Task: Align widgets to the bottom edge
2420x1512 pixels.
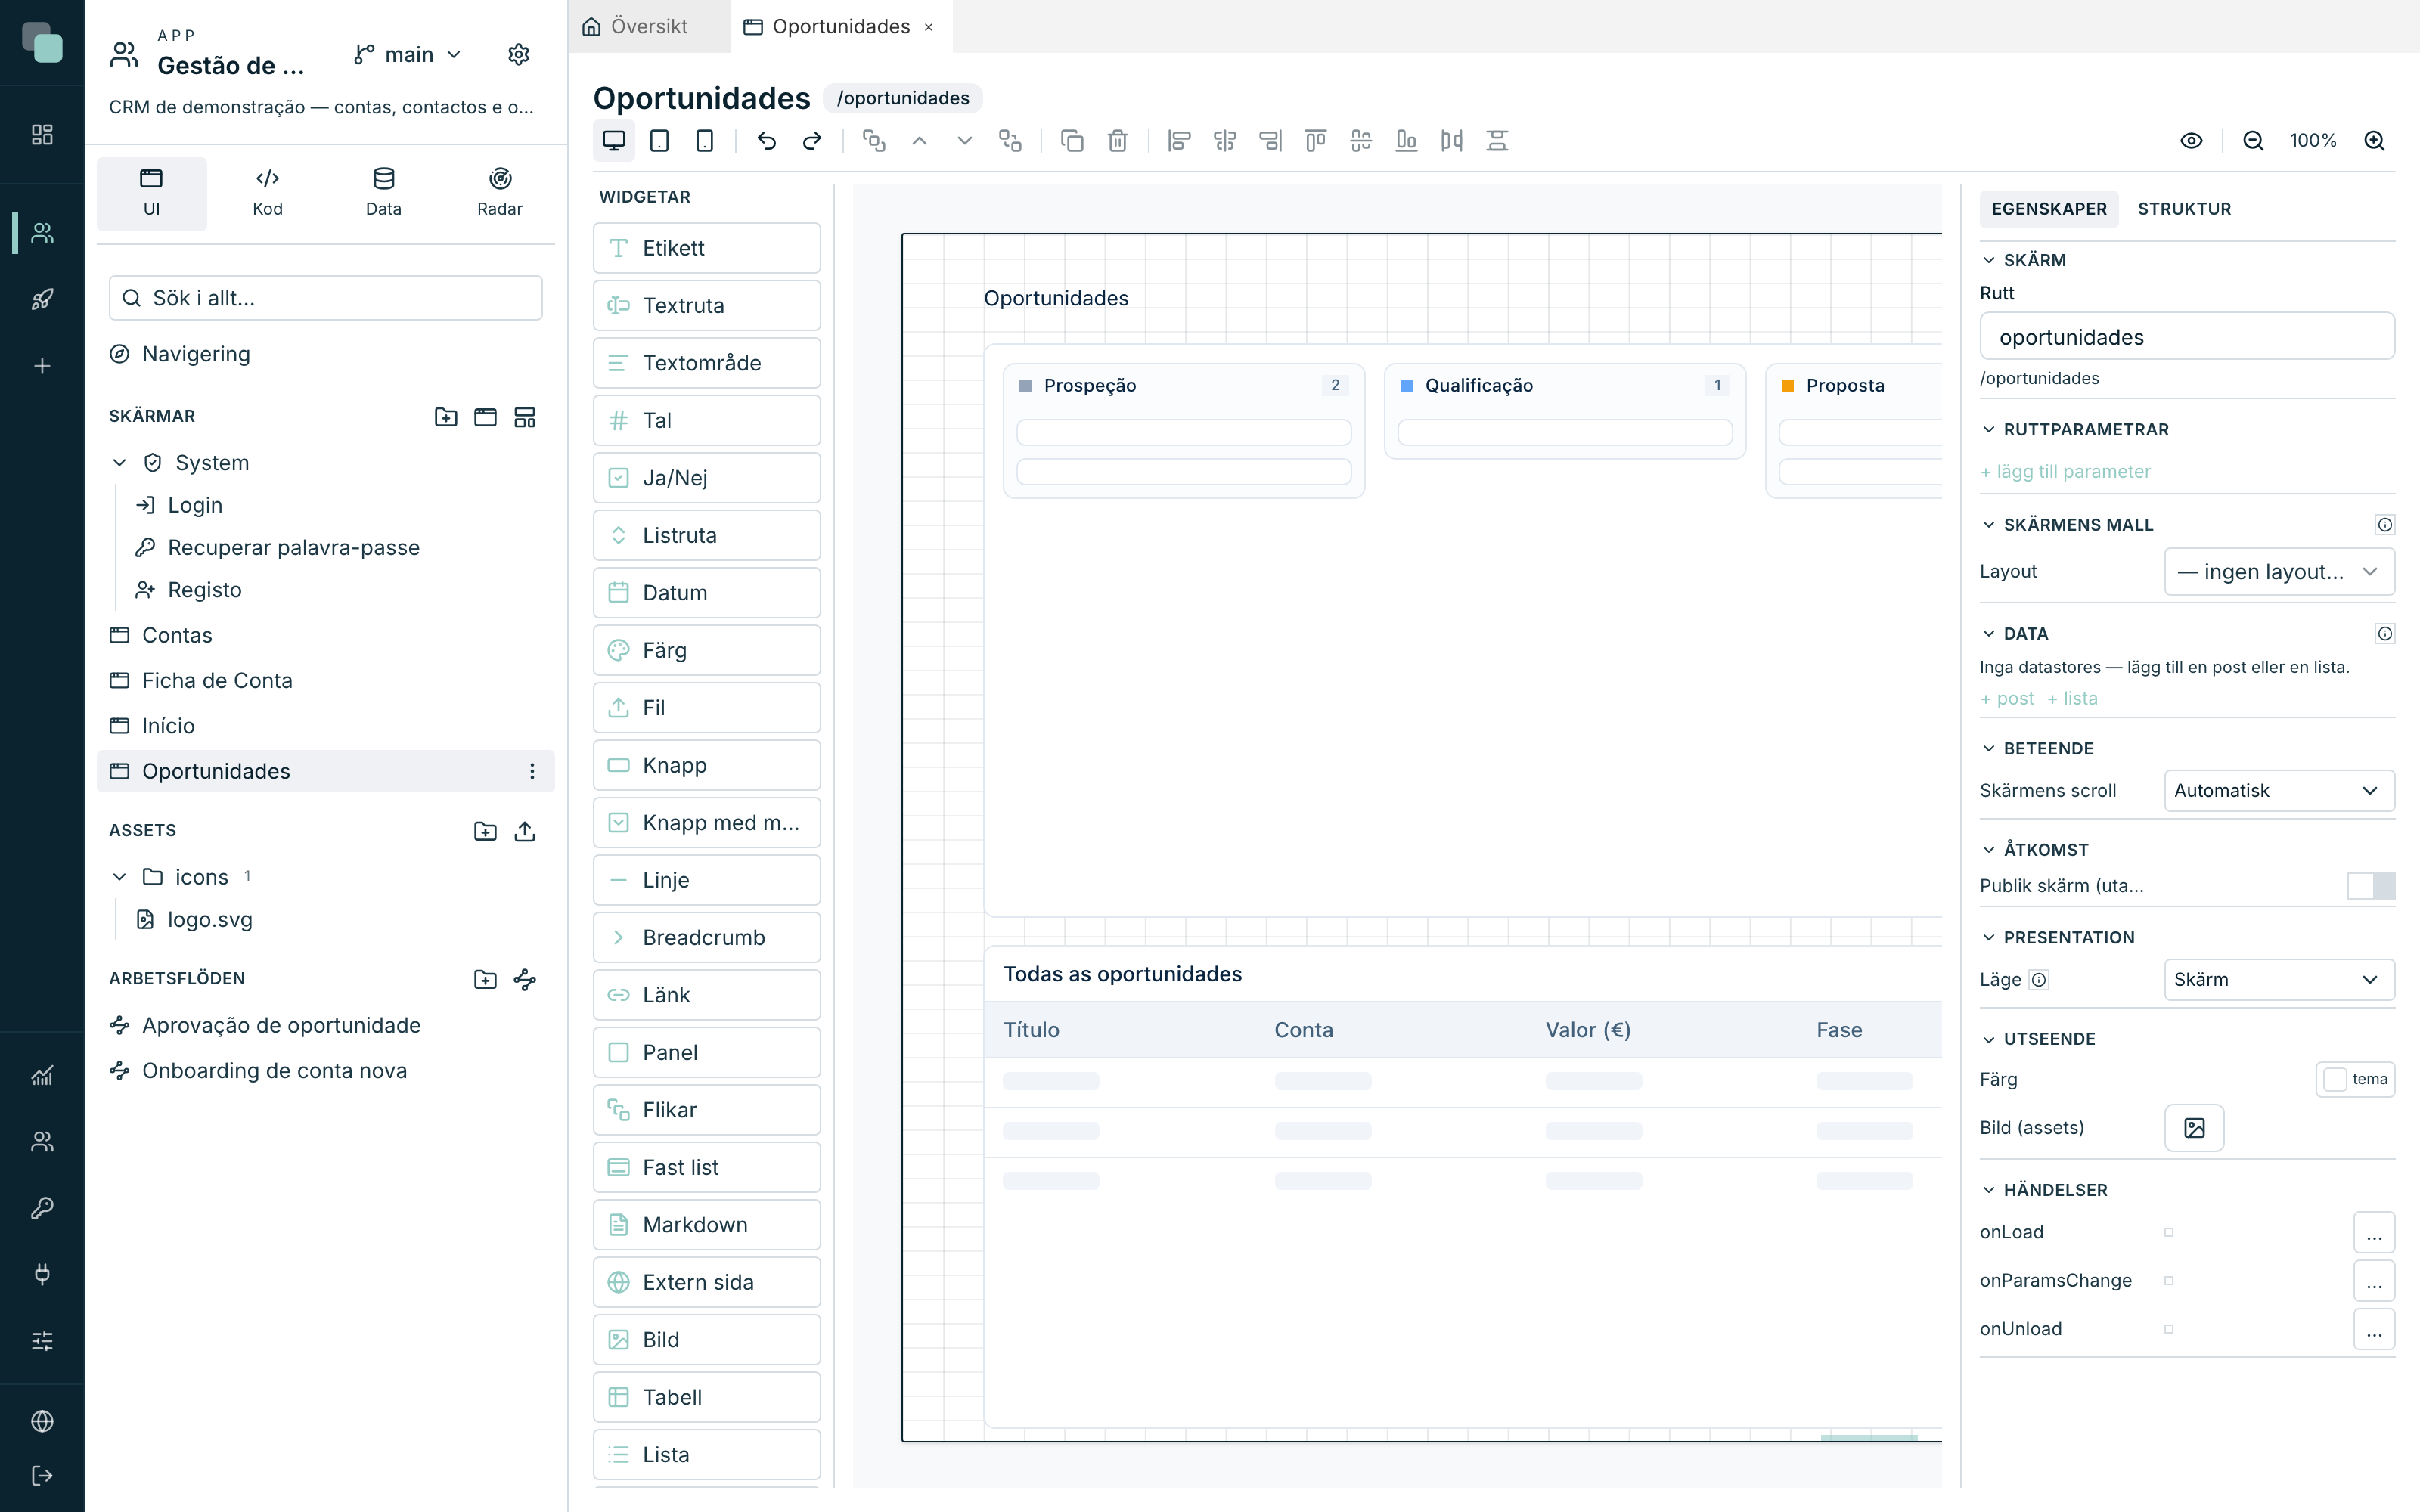Action: (x=1406, y=141)
